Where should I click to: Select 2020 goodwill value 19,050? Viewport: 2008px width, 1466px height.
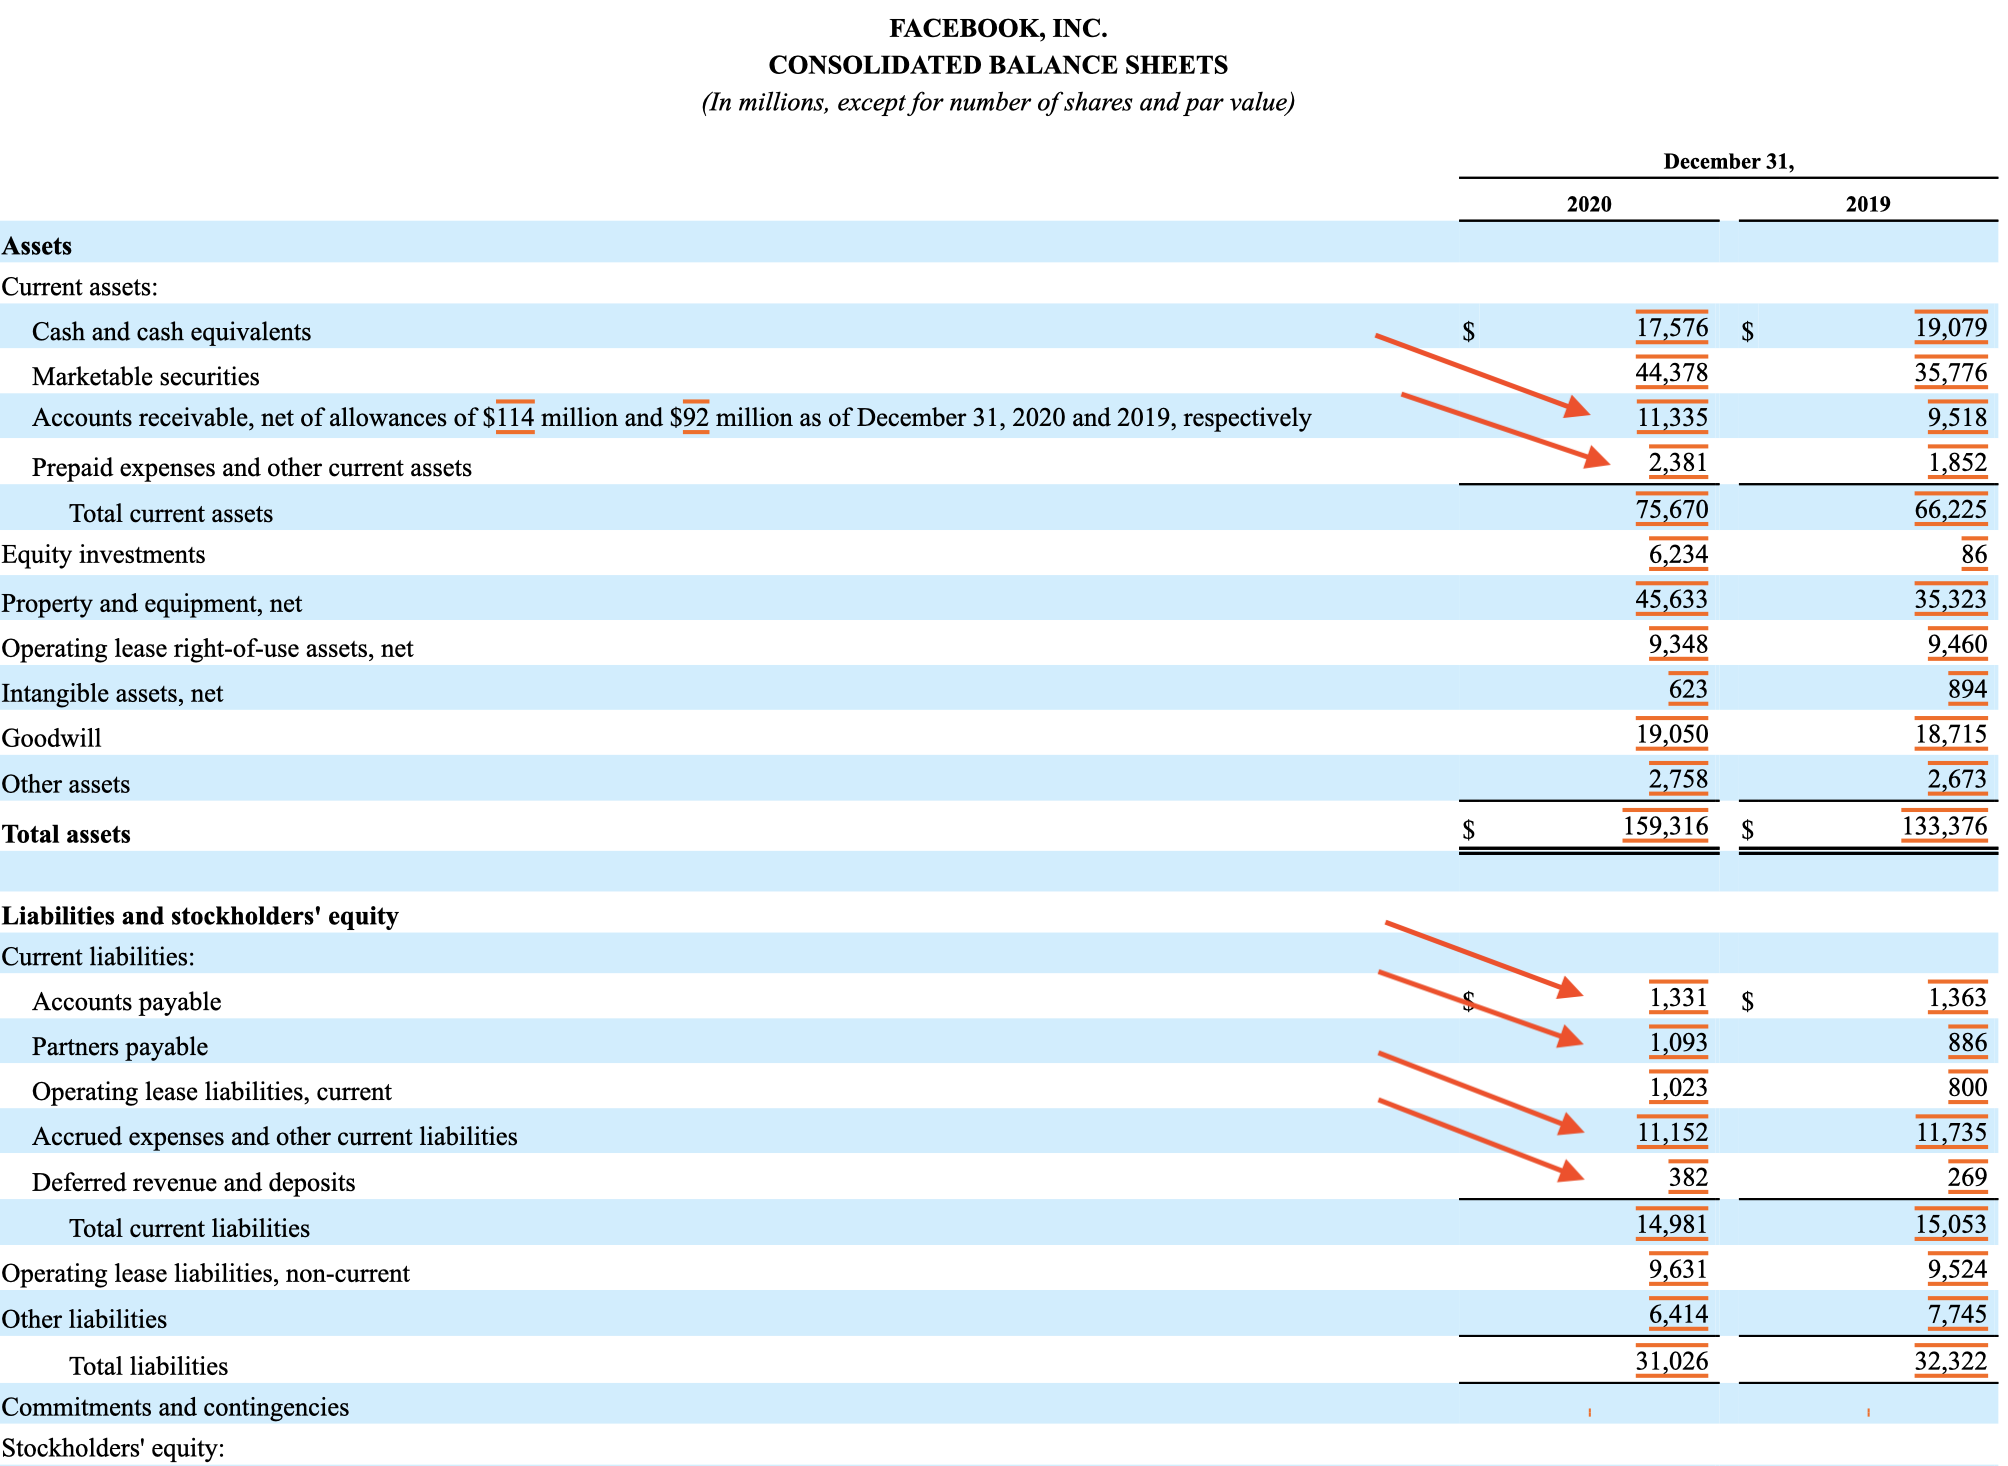click(x=1671, y=734)
